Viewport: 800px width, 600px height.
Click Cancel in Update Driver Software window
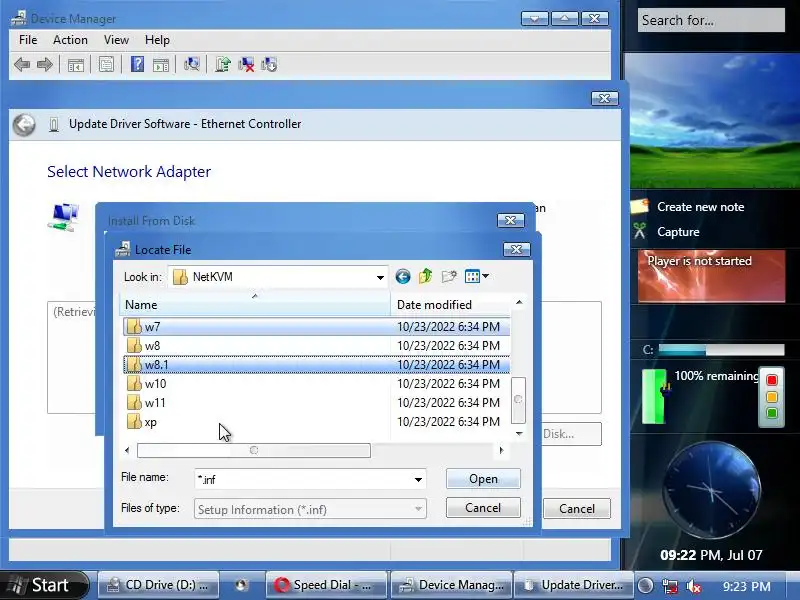pos(577,509)
